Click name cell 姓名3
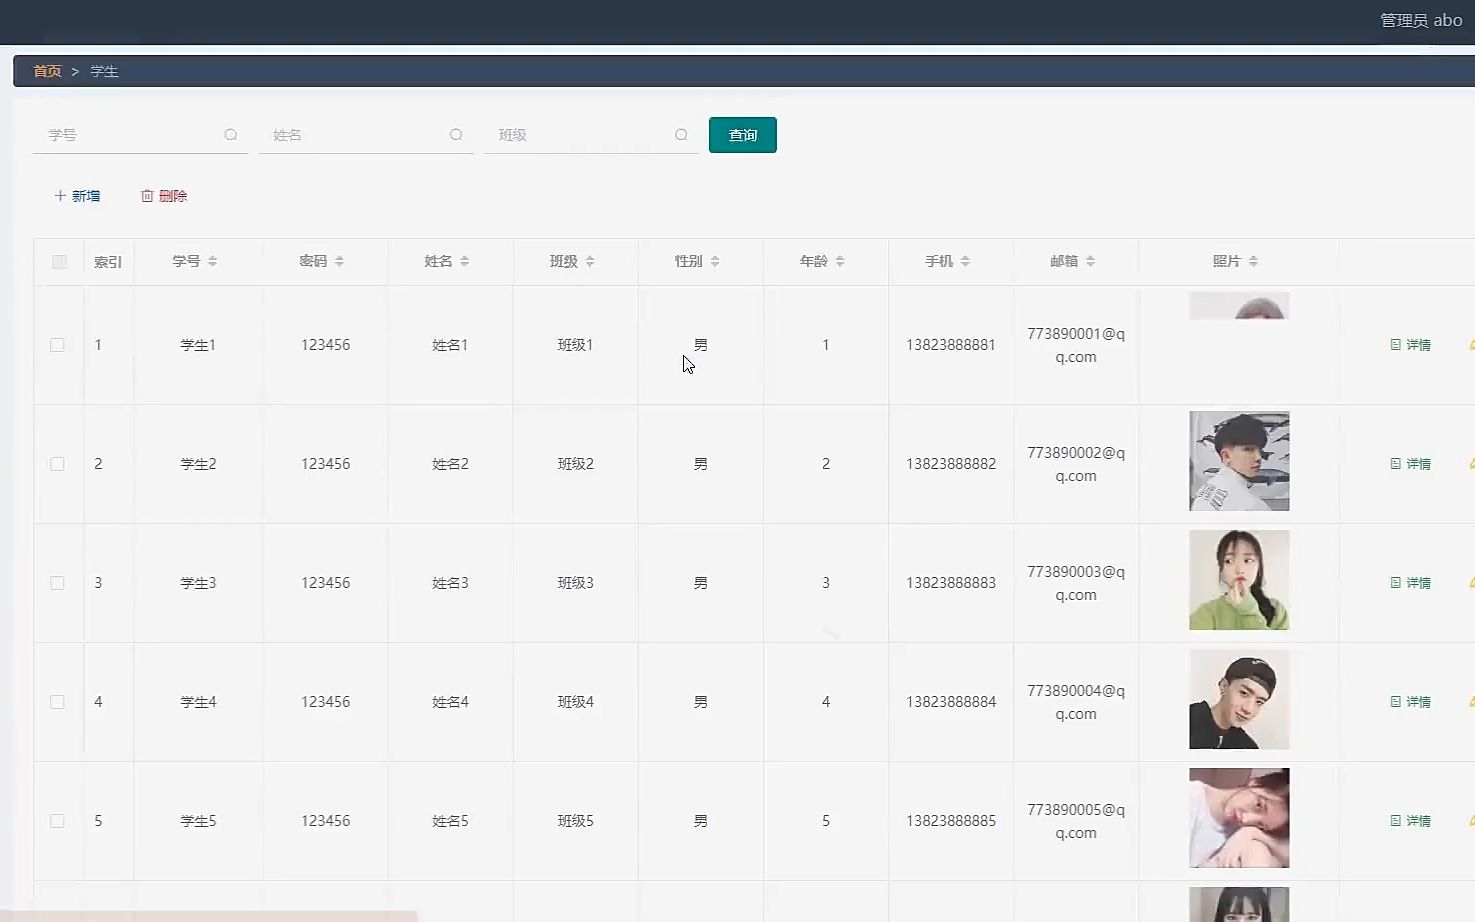This screenshot has width=1475, height=922. tap(450, 583)
